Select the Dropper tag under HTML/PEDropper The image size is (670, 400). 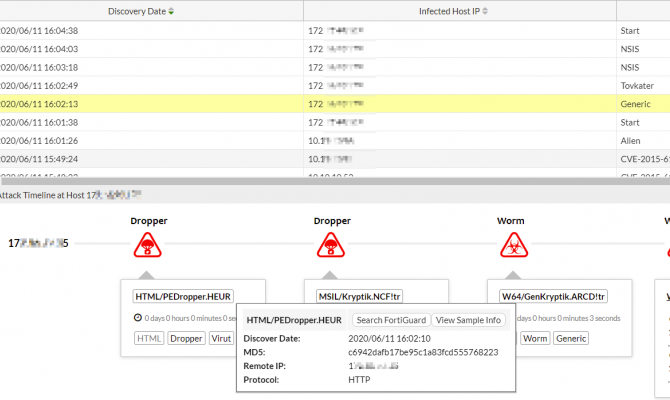tap(186, 338)
